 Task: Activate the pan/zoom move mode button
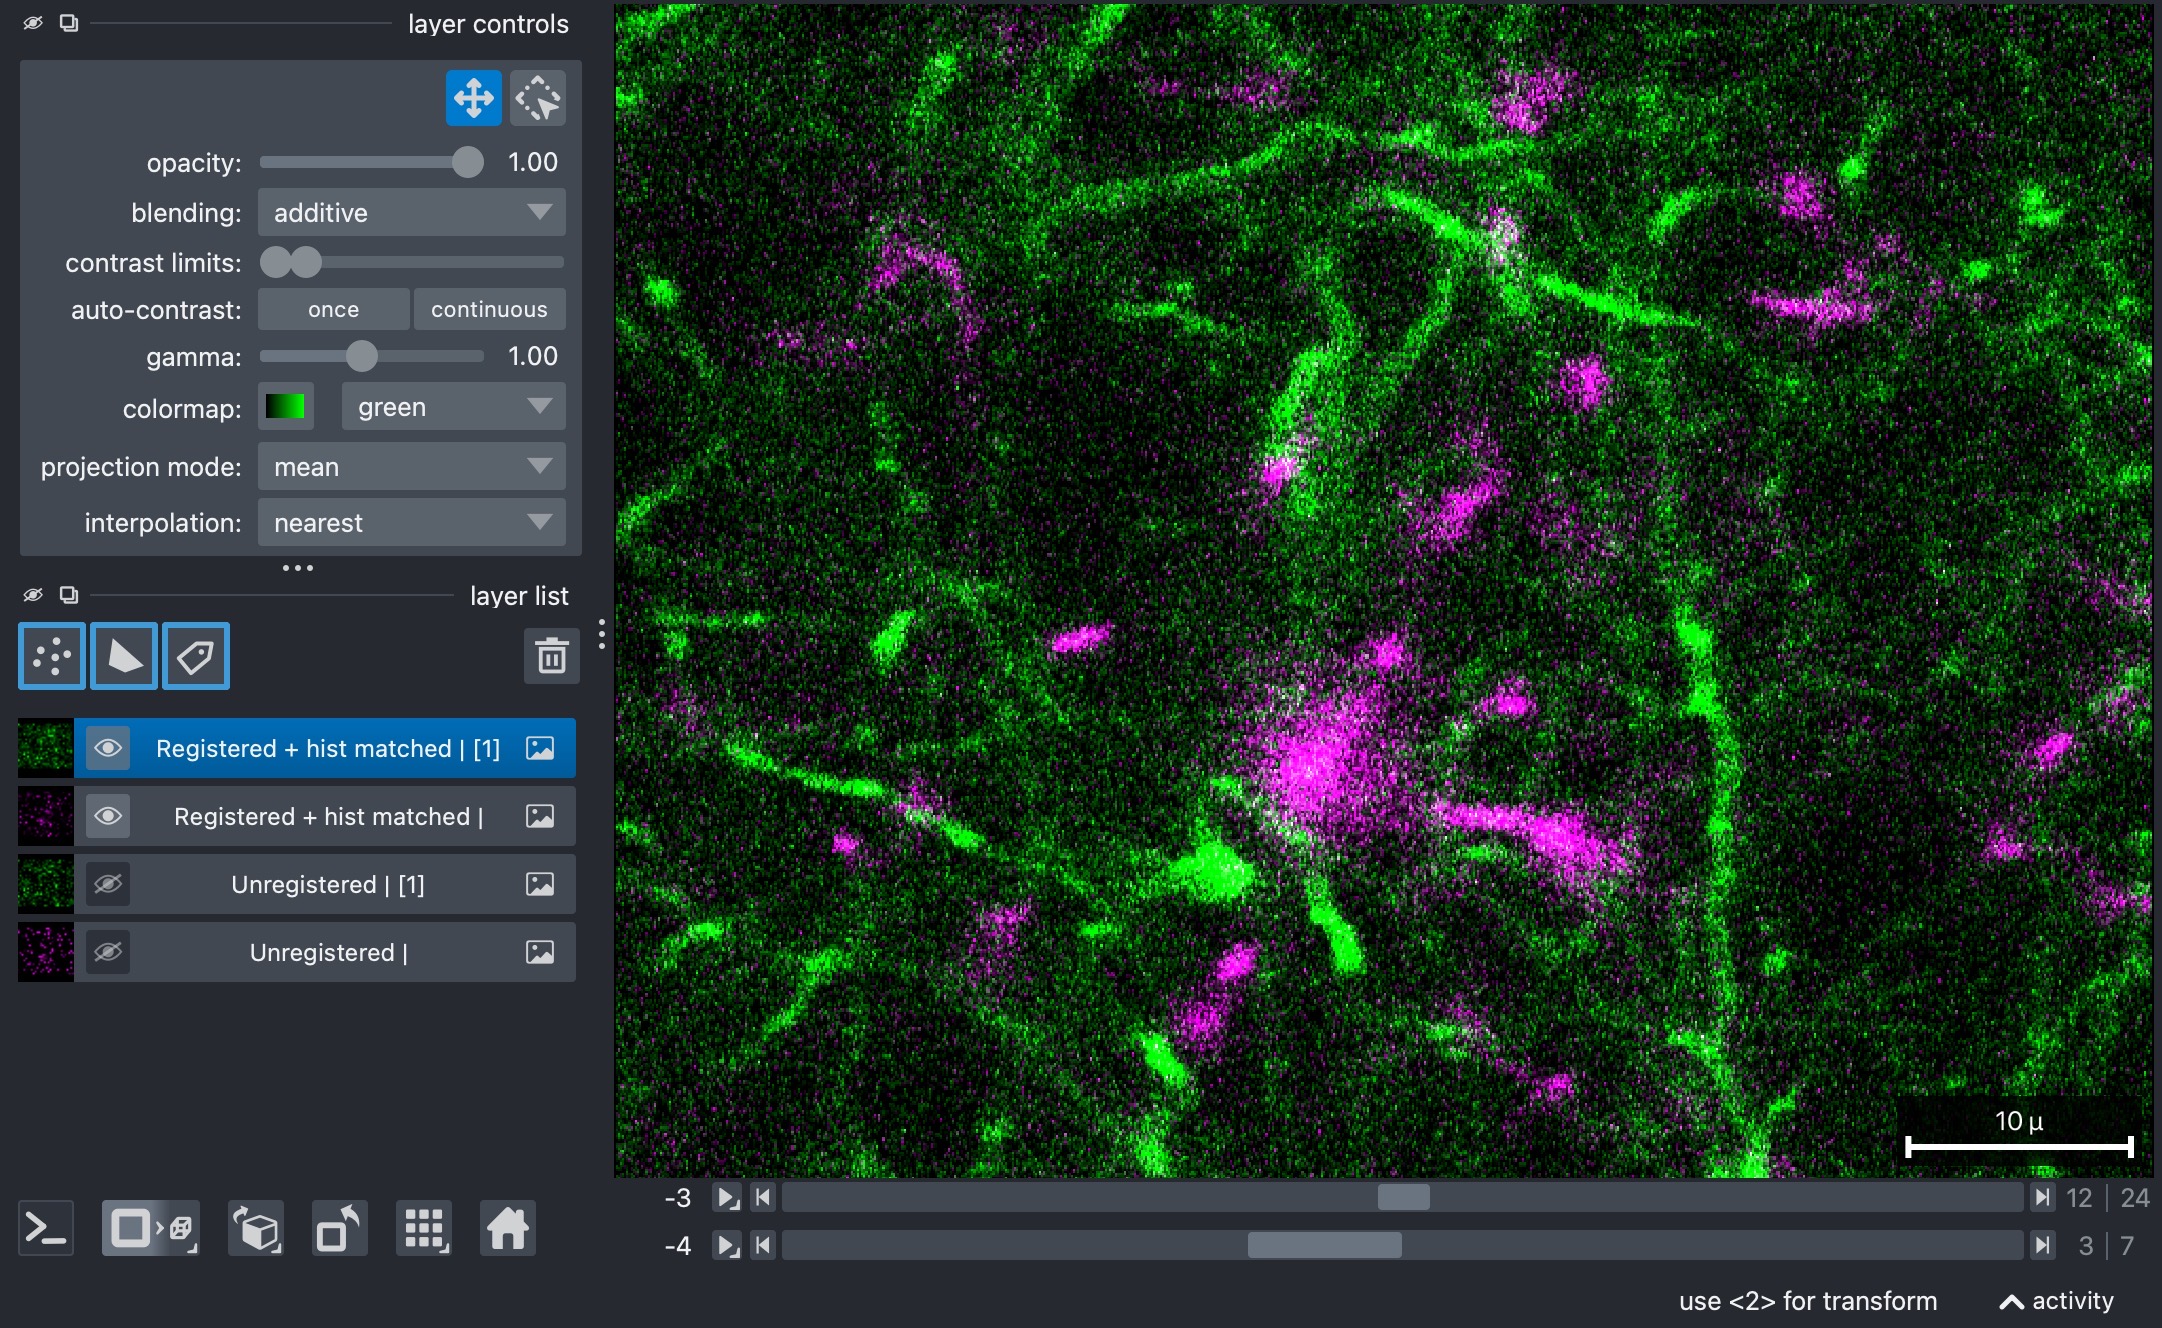(x=473, y=98)
